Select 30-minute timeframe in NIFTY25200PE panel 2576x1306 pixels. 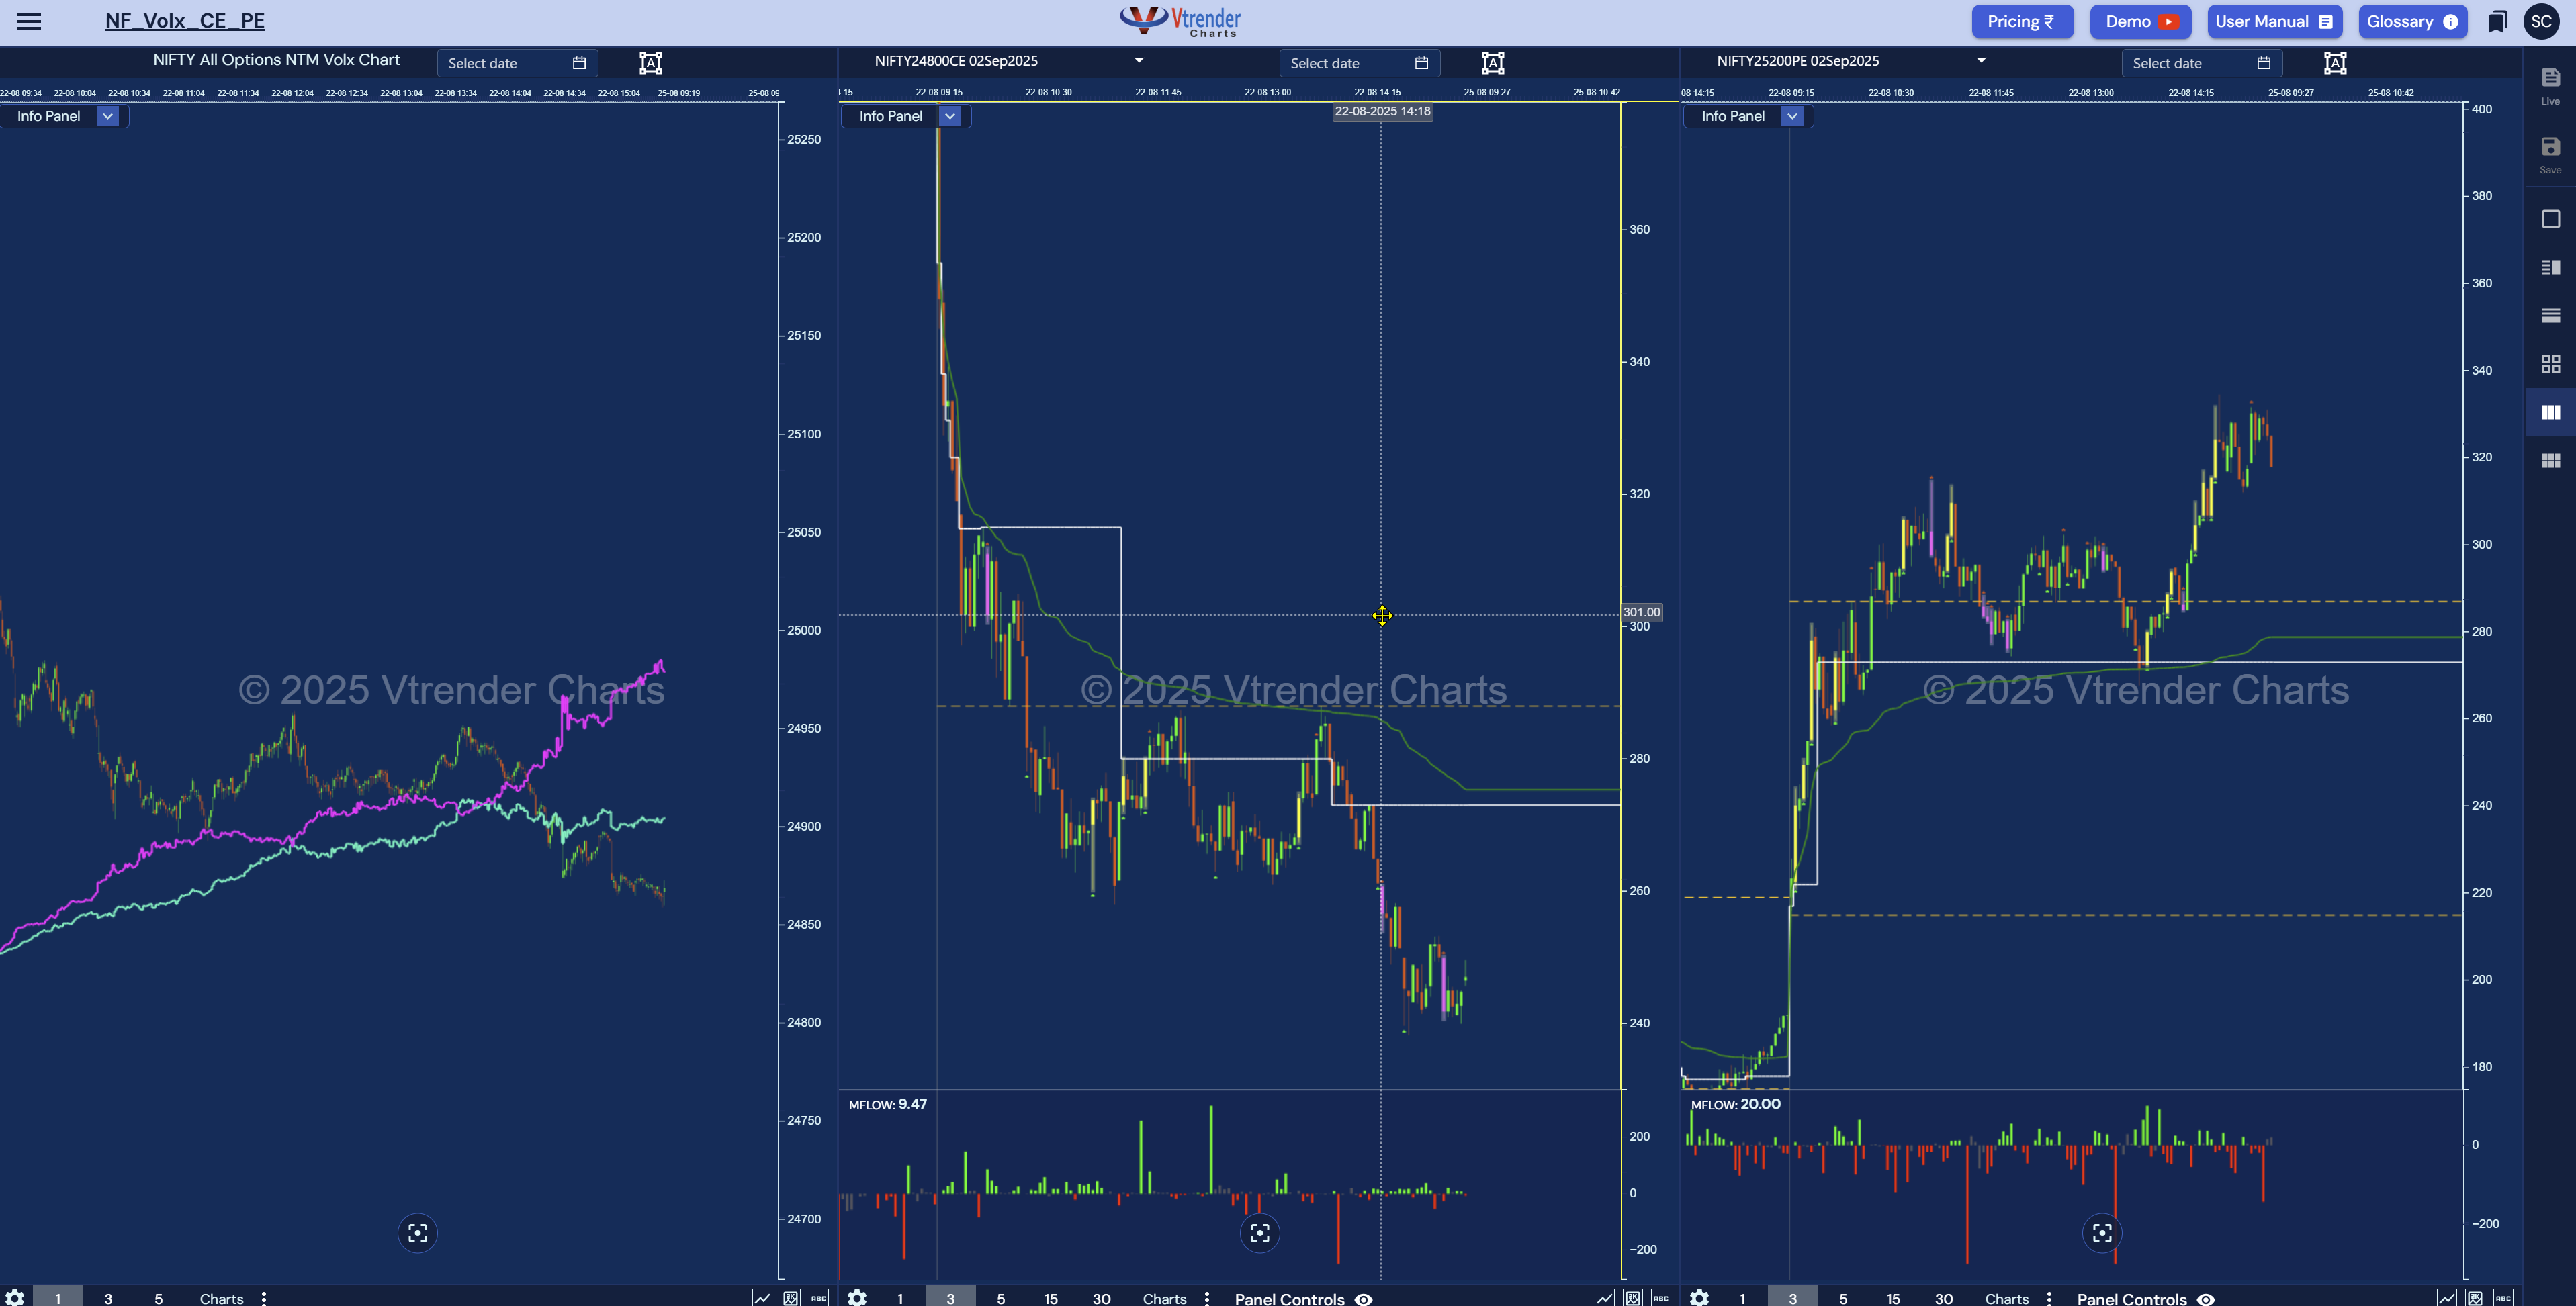coord(1943,1298)
